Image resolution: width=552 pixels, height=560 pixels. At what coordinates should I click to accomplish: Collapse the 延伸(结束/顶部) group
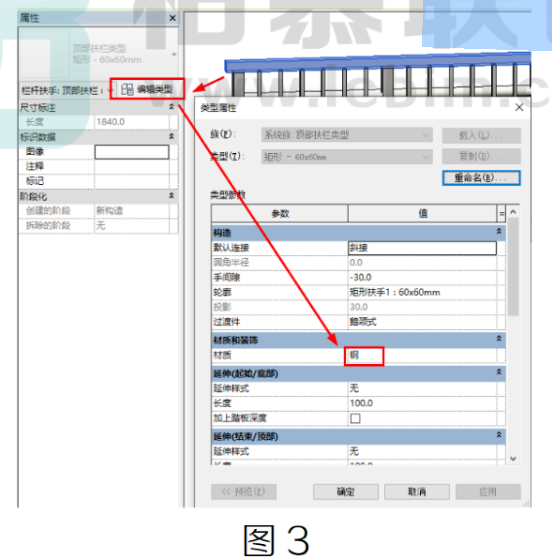click(499, 435)
